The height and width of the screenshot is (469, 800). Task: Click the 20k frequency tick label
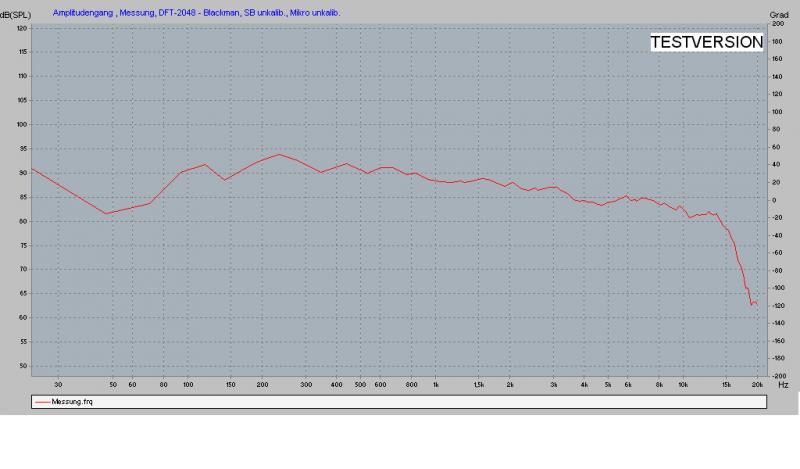758,385
